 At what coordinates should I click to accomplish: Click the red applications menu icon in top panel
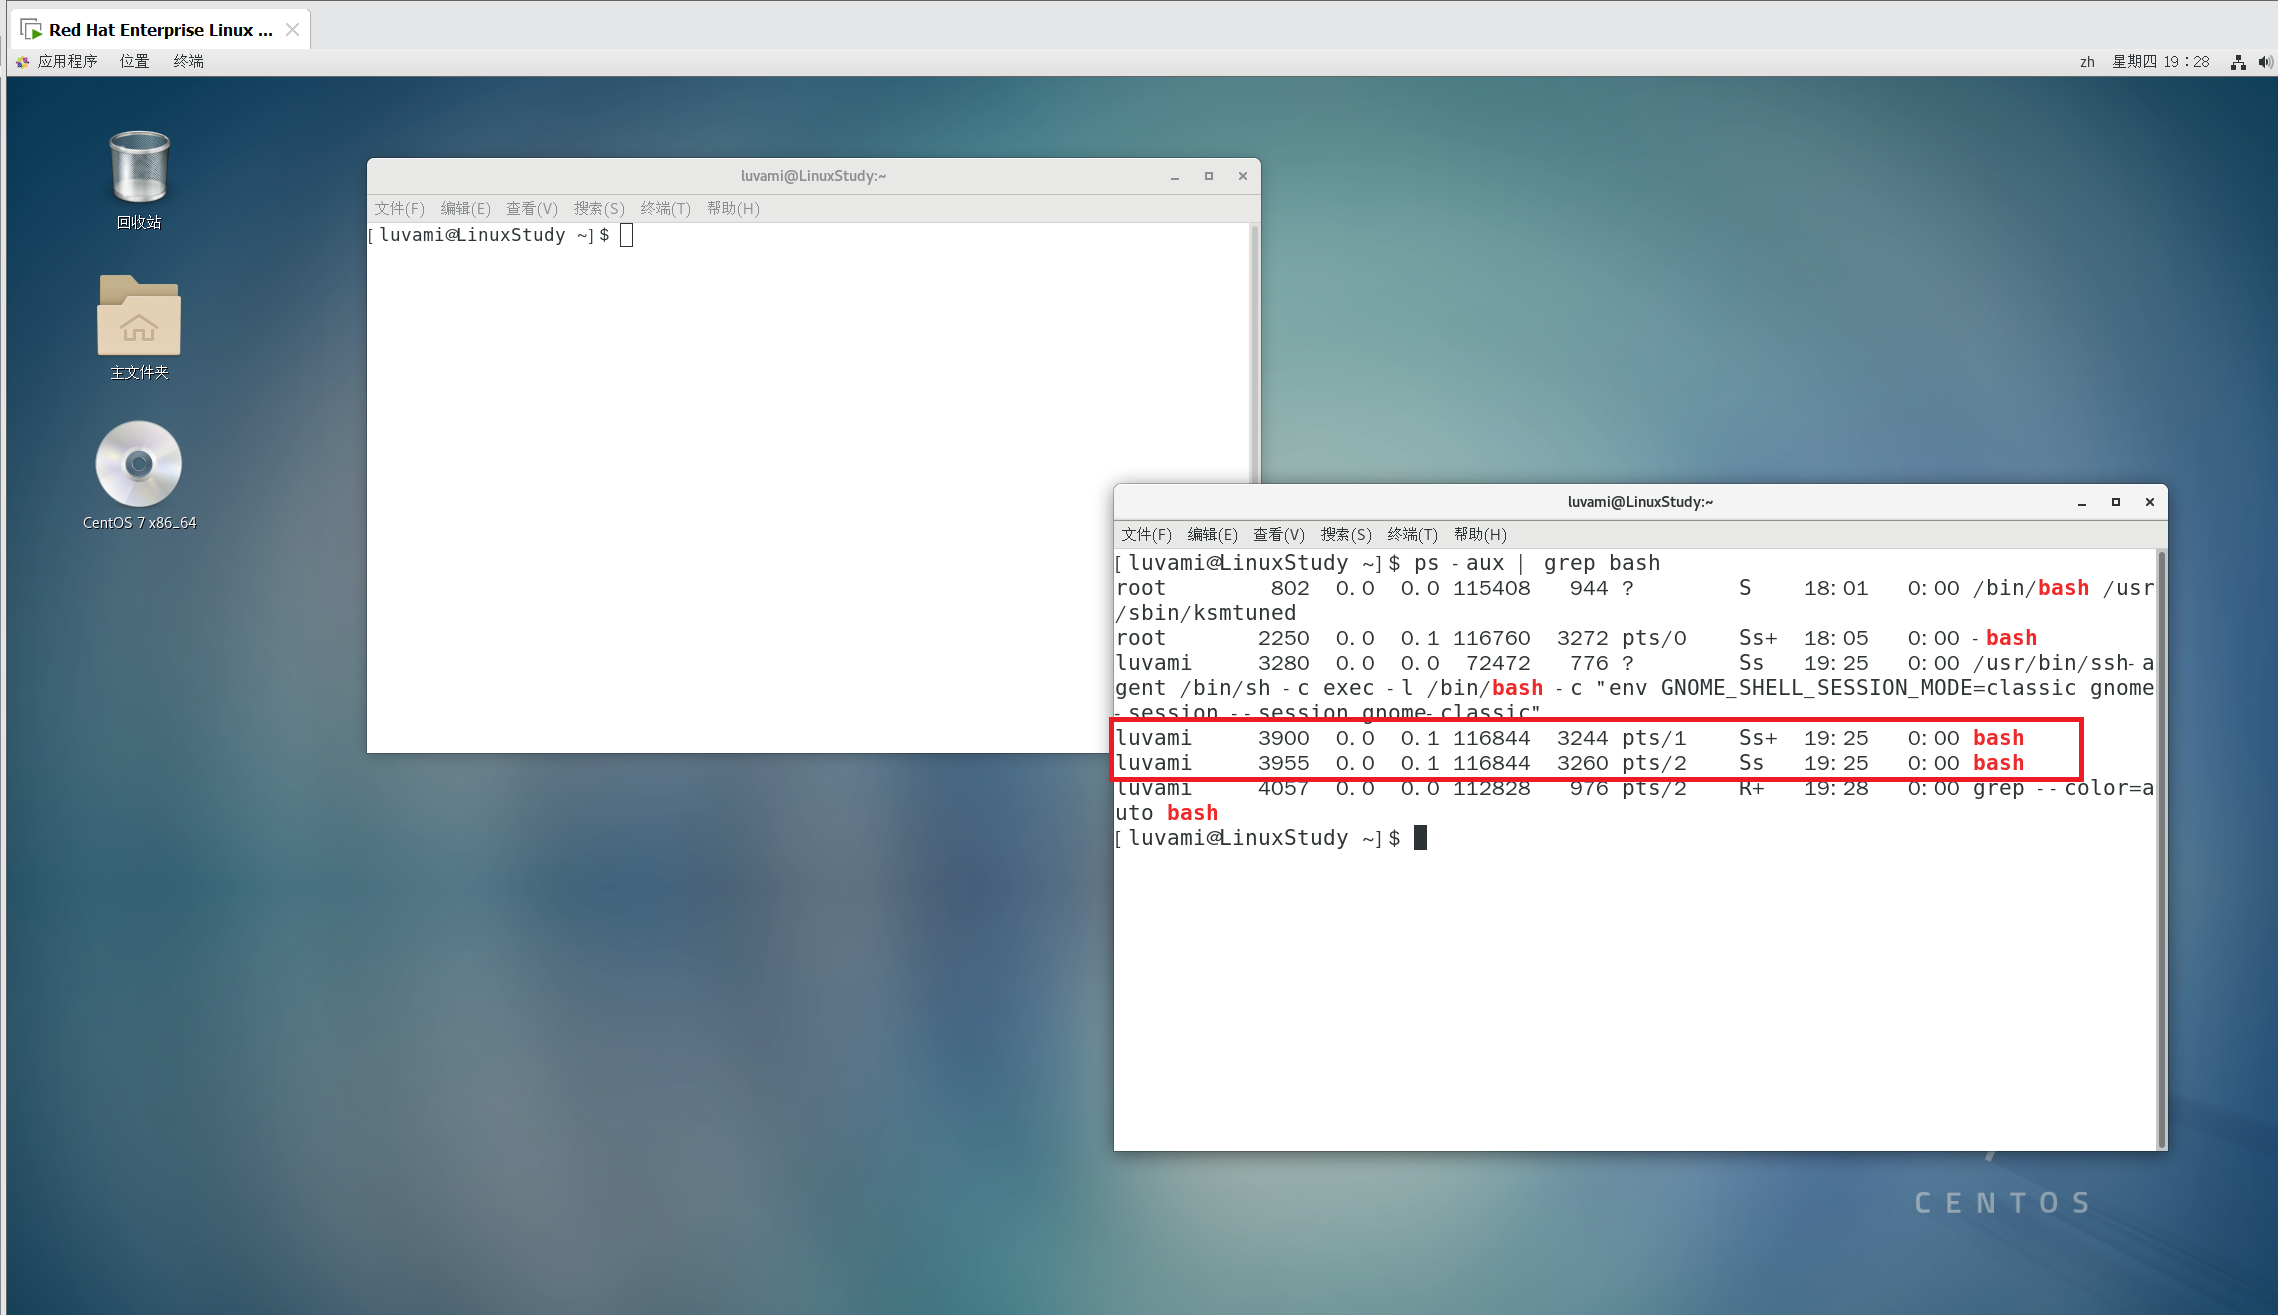[20, 61]
